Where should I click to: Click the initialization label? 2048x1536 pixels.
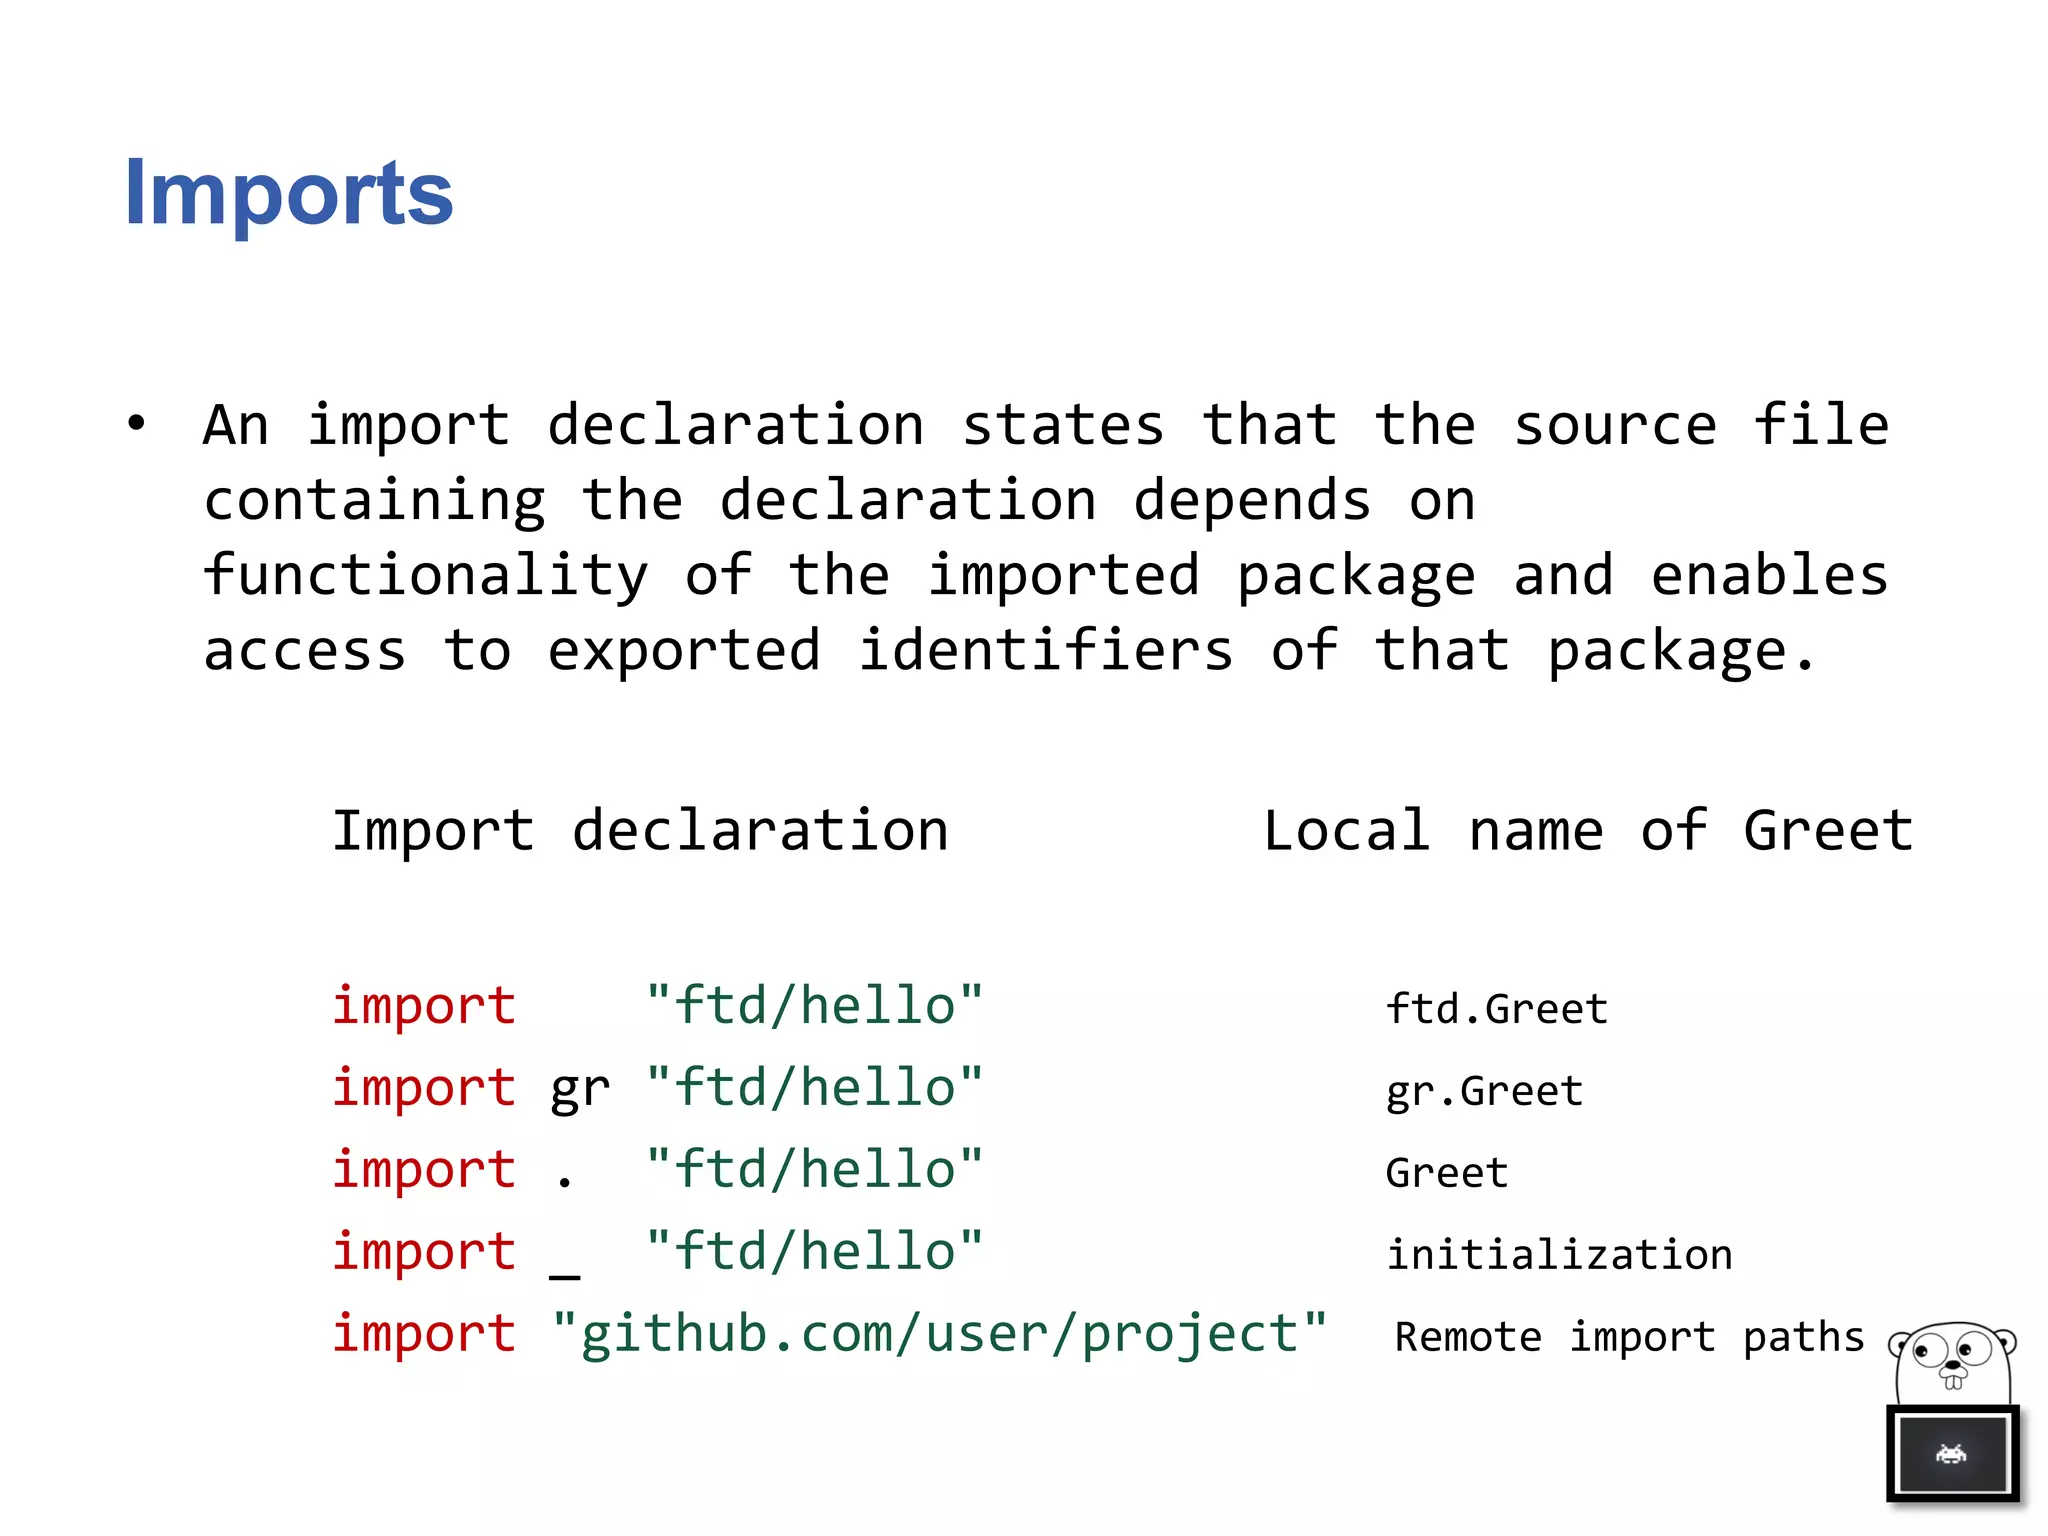point(1558,1255)
